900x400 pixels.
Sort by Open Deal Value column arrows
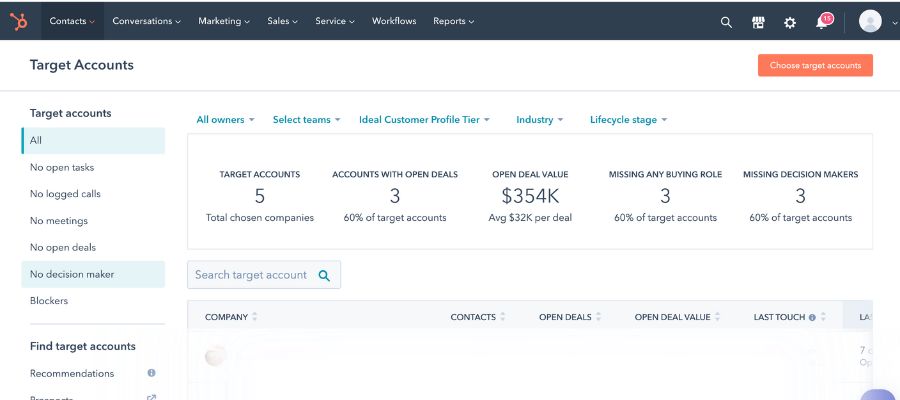point(717,317)
